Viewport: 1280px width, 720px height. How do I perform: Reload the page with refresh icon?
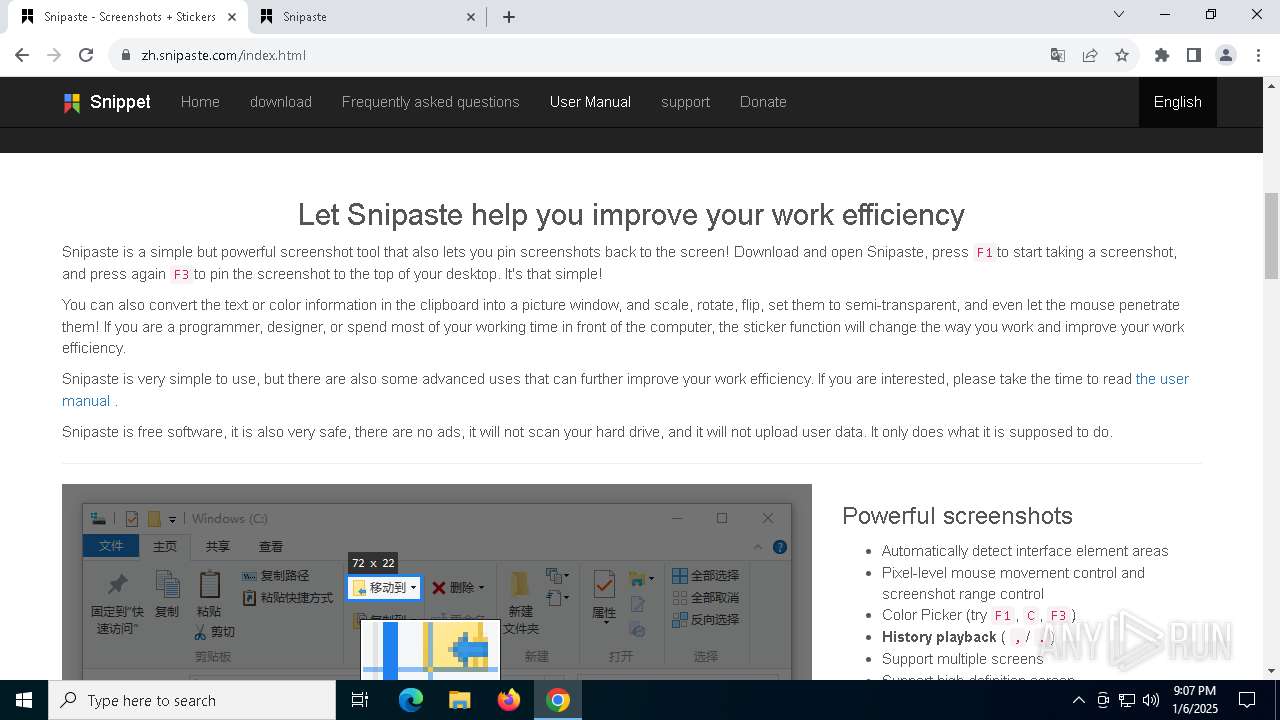pos(86,55)
